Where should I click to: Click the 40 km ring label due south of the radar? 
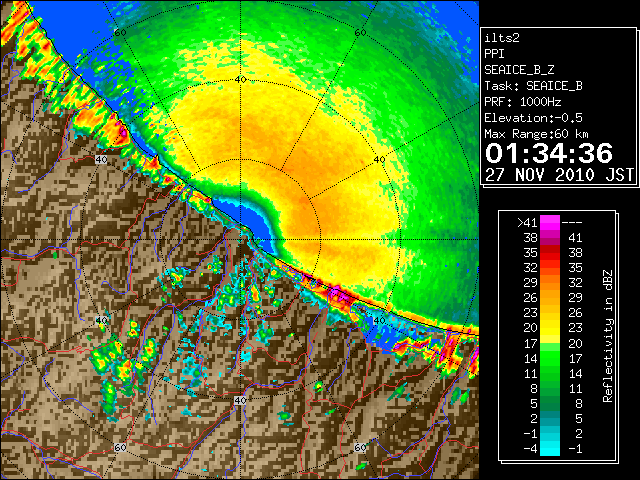[240, 400]
